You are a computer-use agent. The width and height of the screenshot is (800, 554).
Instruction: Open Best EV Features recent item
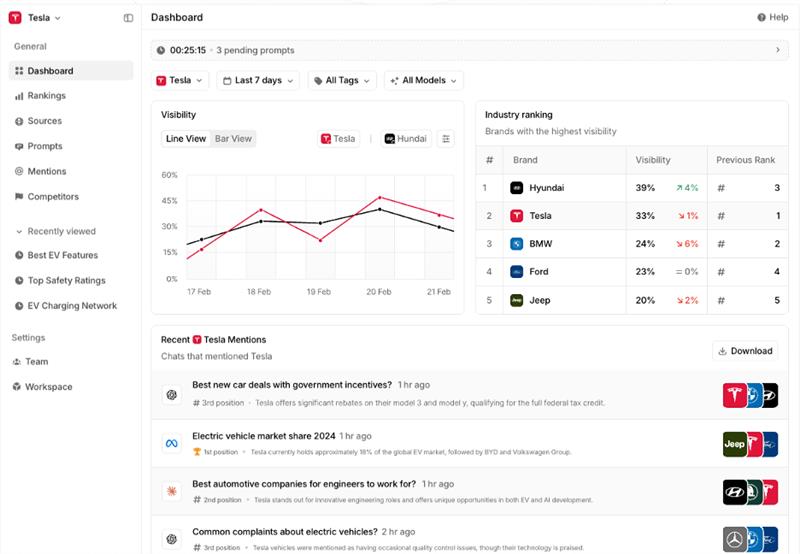pyautogui.click(x=62, y=256)
